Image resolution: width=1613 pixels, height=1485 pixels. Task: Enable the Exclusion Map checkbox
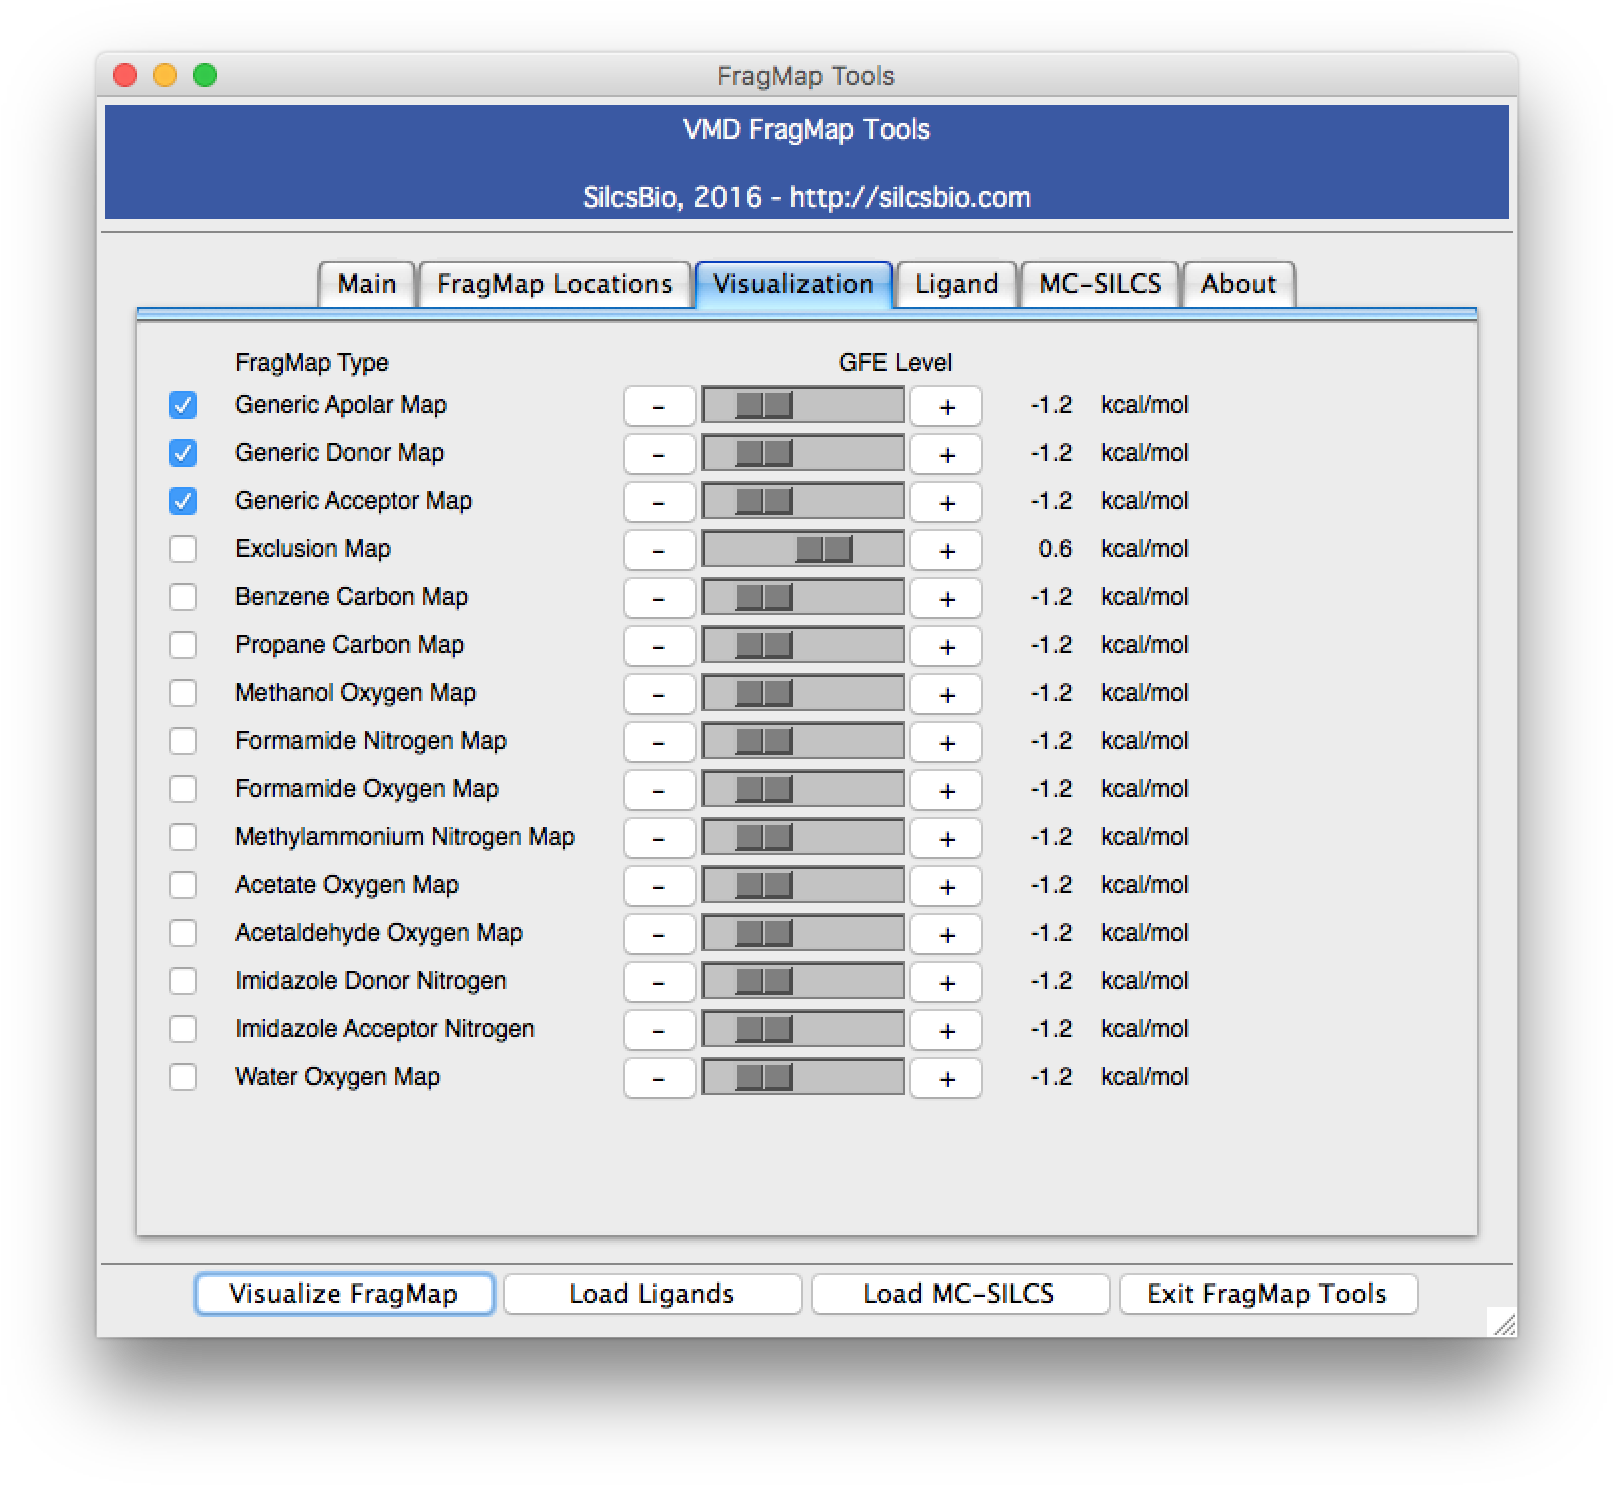click(x=183, y=549)
